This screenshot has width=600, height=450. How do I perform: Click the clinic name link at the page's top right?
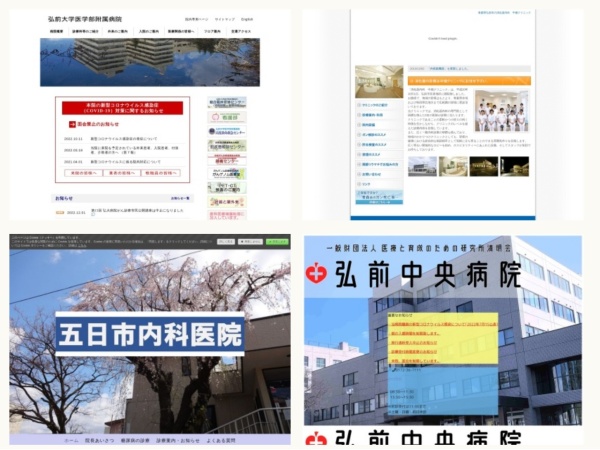(504, 13)
